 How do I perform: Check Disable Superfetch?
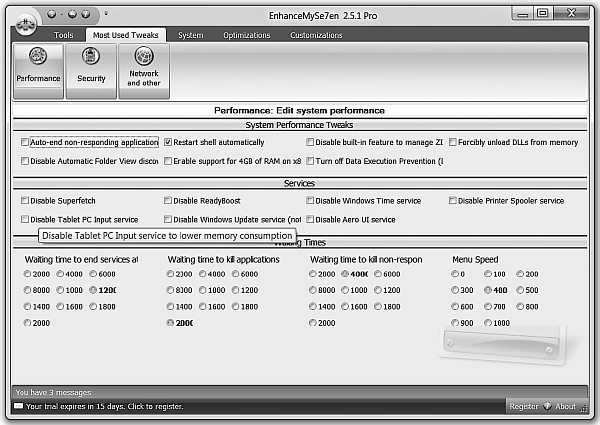[25, 200]
